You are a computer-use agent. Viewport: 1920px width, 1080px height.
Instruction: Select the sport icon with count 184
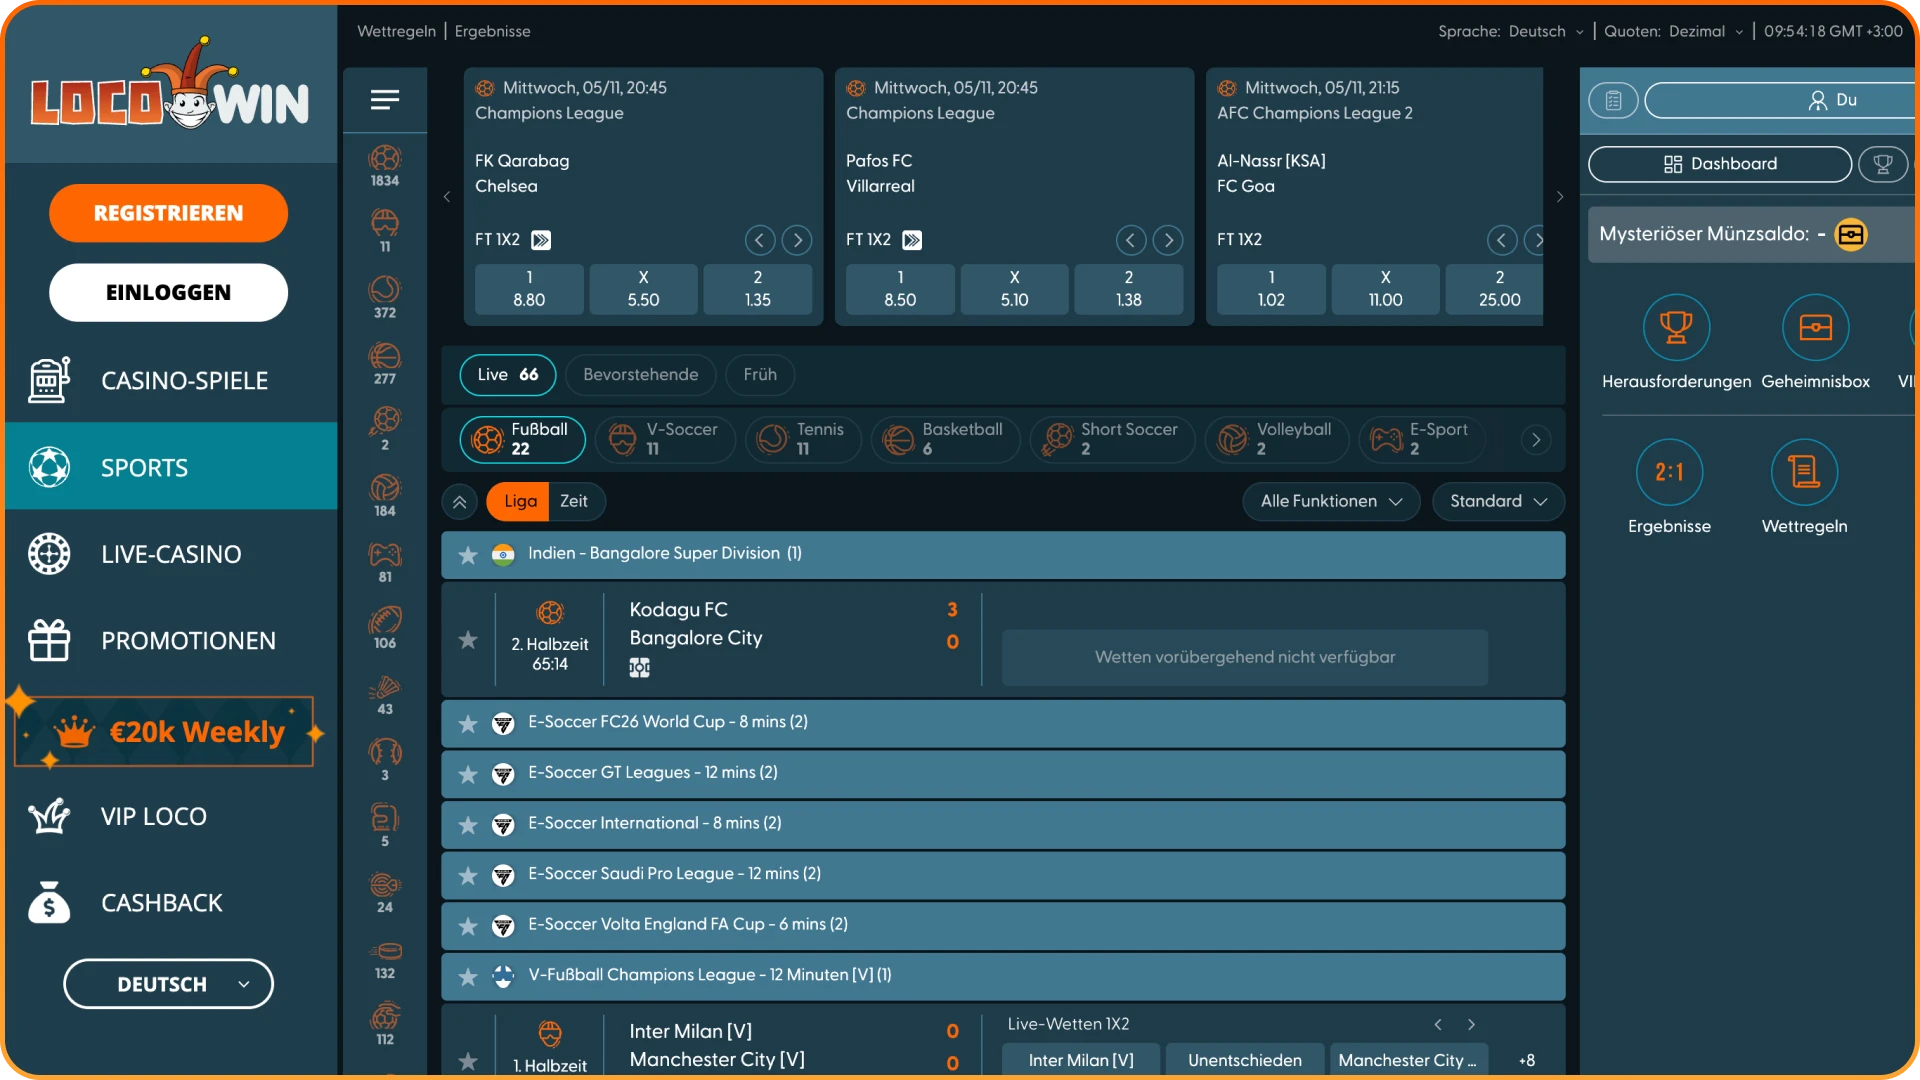[385, 496]
